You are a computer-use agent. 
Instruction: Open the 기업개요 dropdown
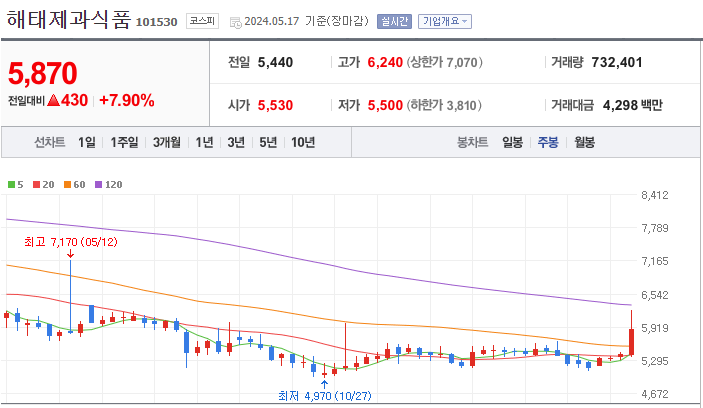coord(445,21)
